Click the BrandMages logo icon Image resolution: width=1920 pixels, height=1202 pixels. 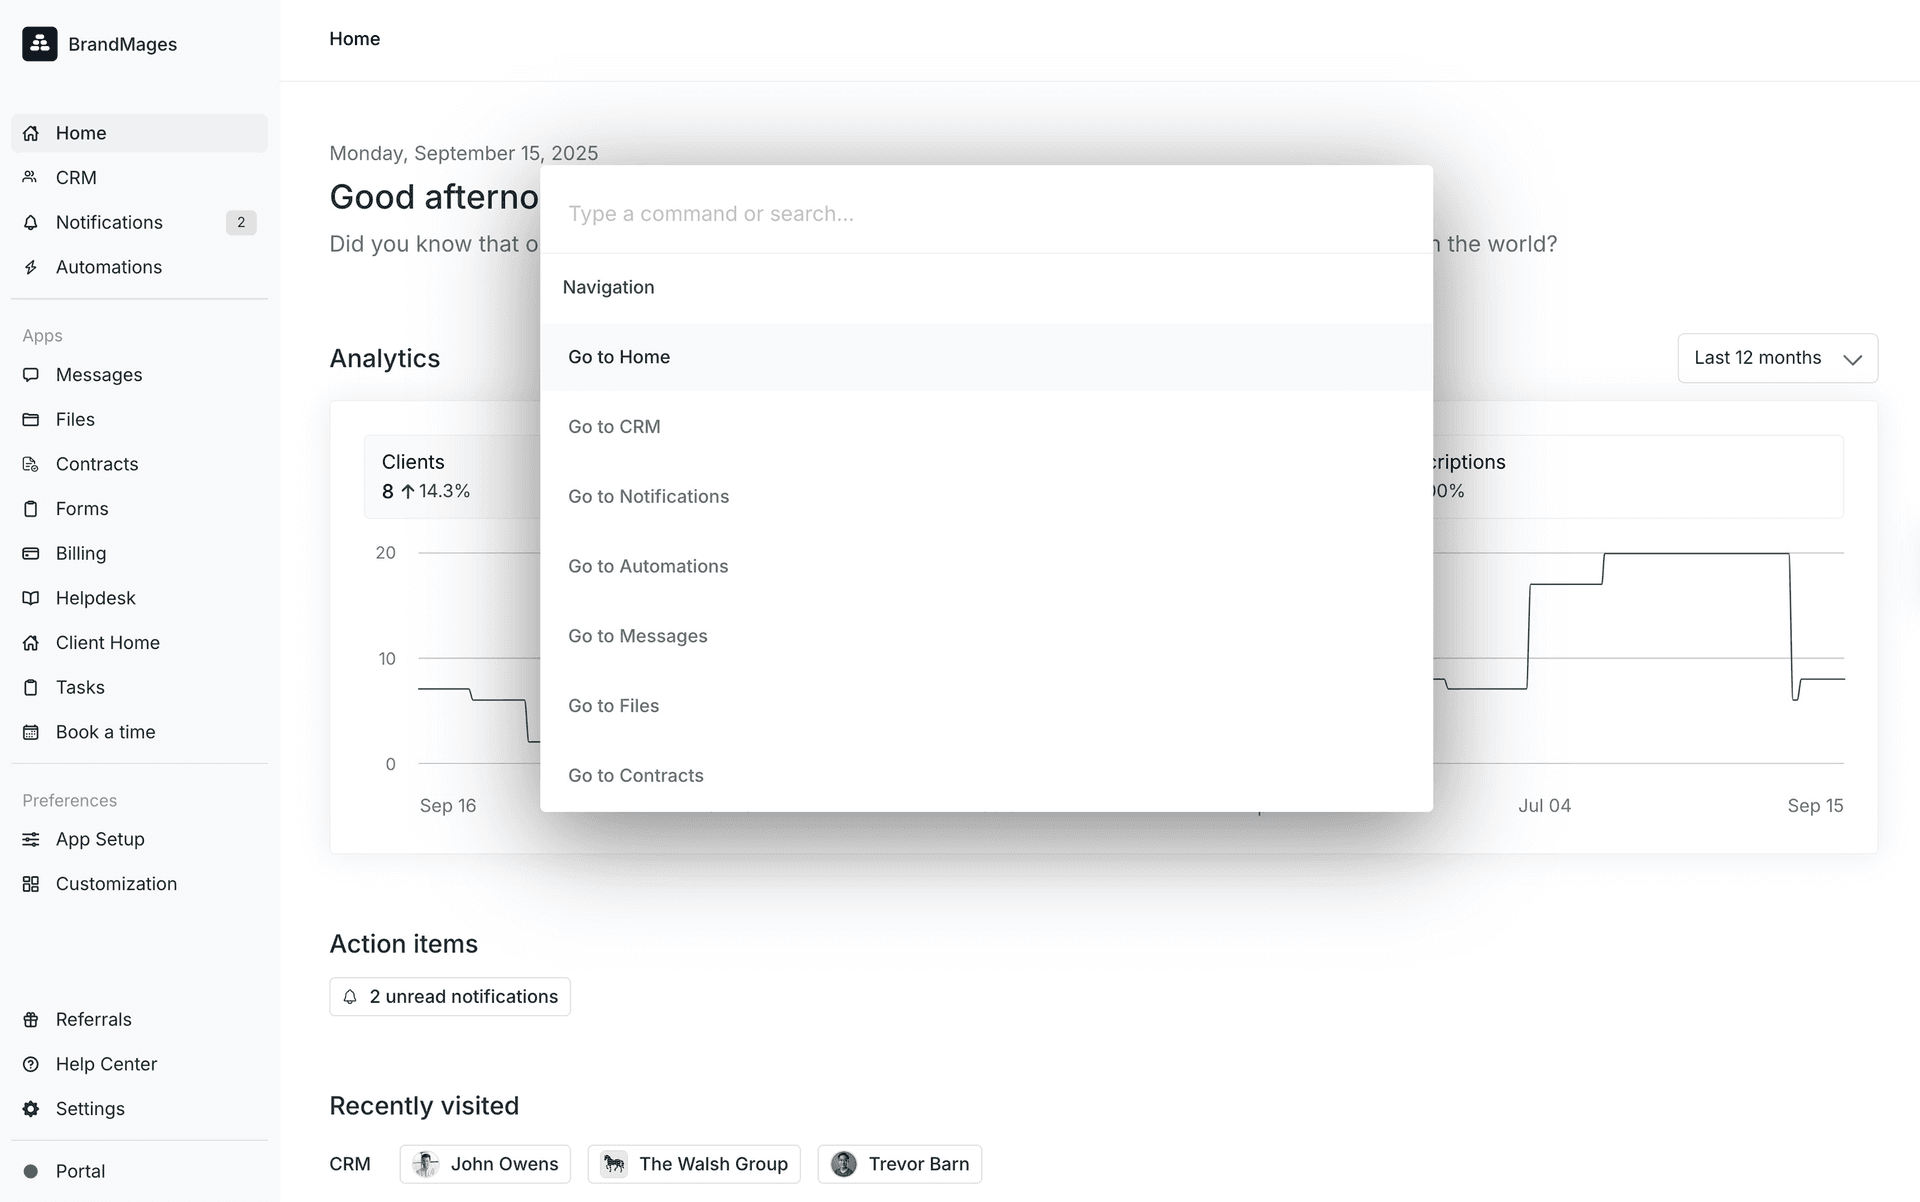(x=40, y=44)
